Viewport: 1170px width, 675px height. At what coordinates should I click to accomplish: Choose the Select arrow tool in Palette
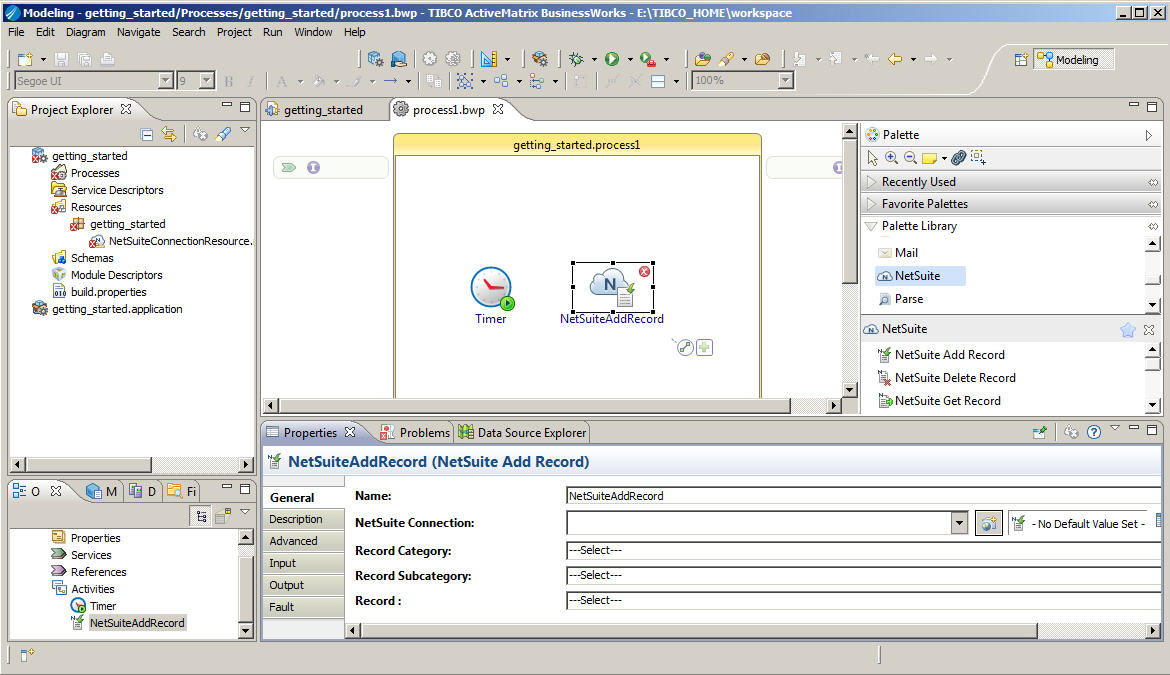(872, 158)
